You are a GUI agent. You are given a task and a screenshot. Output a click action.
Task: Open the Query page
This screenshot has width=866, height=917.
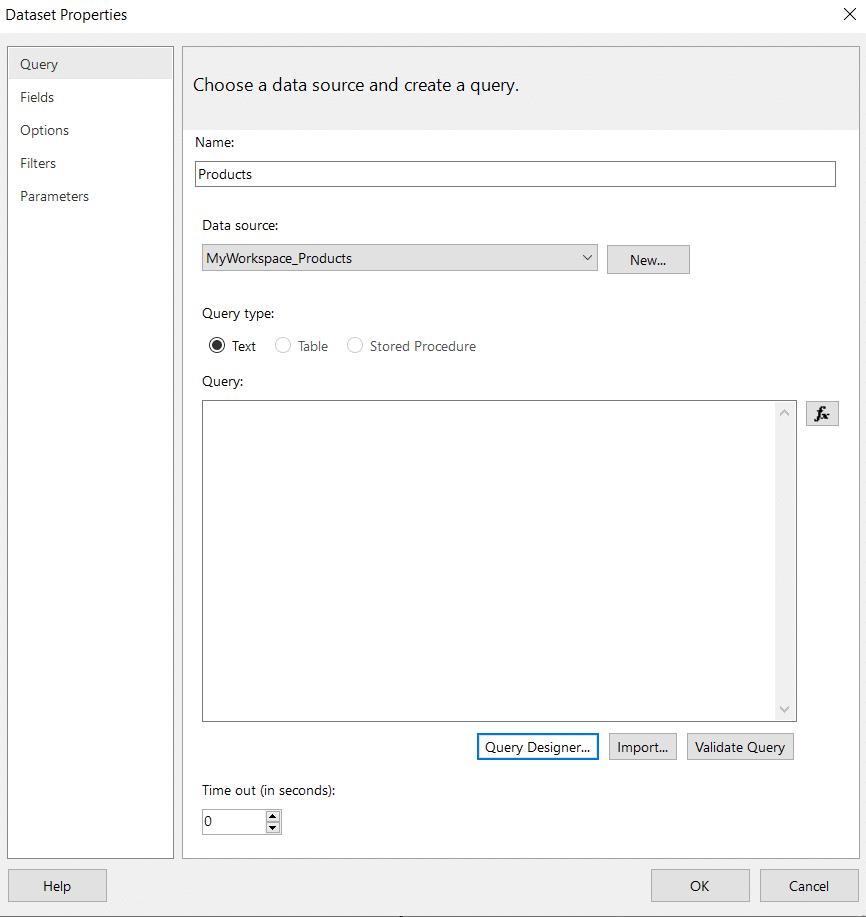91,64
